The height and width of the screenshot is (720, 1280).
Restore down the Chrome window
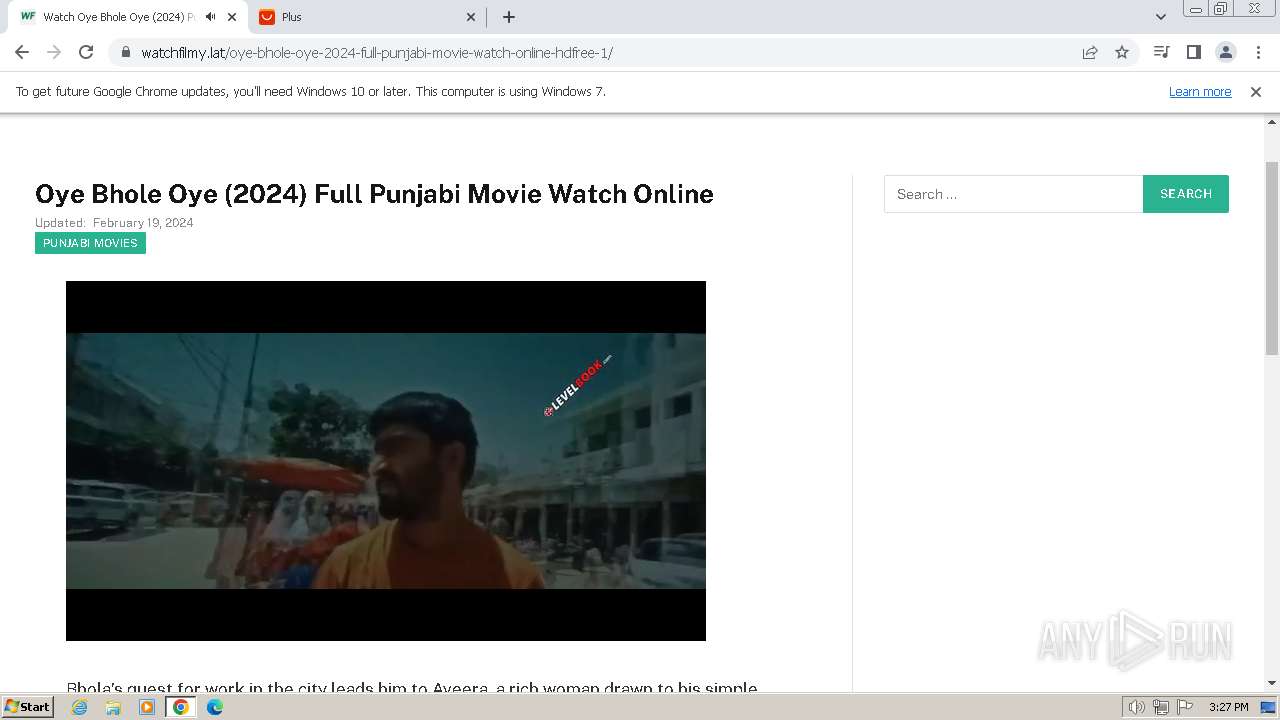click(1221, 9)
